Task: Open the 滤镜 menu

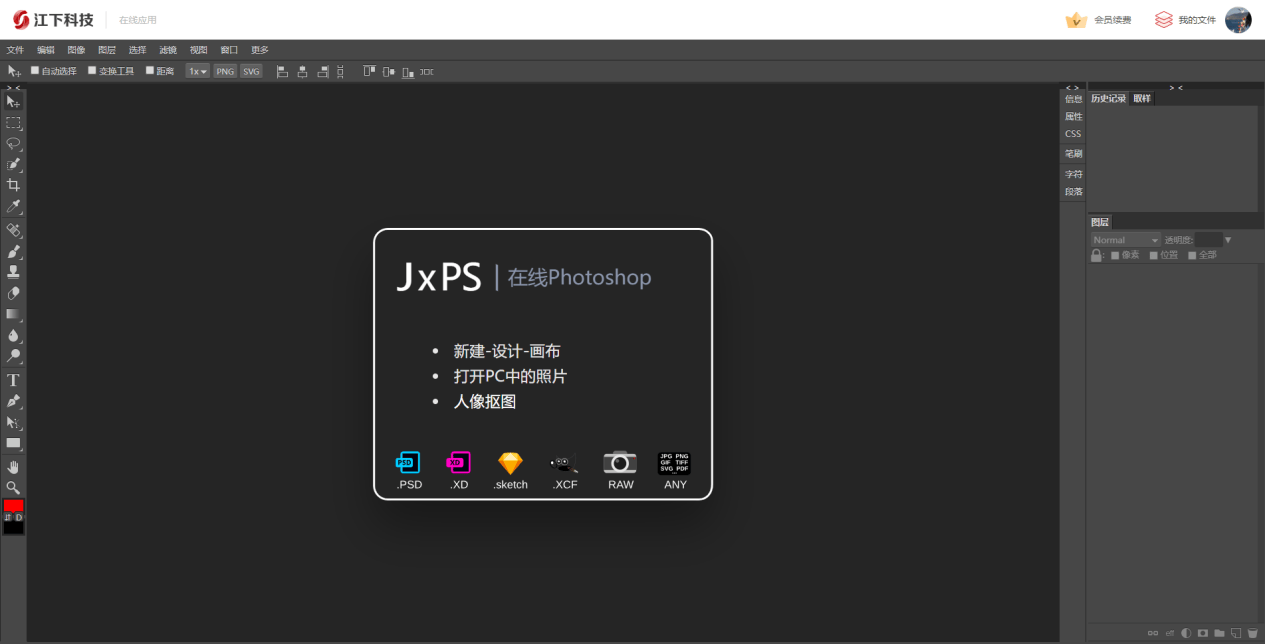Action: (x=168, y=50)
